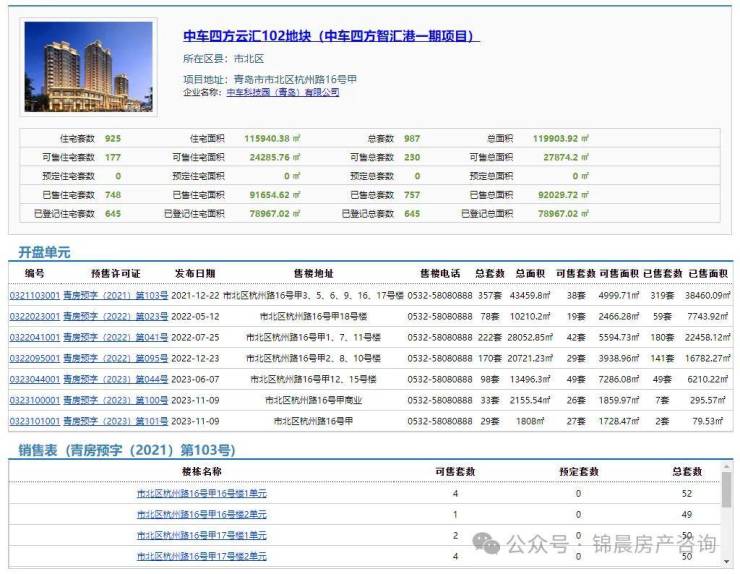Select permit 青房预字（2022）第041号
The image size is (740, 574).
[x=115, y=338]
